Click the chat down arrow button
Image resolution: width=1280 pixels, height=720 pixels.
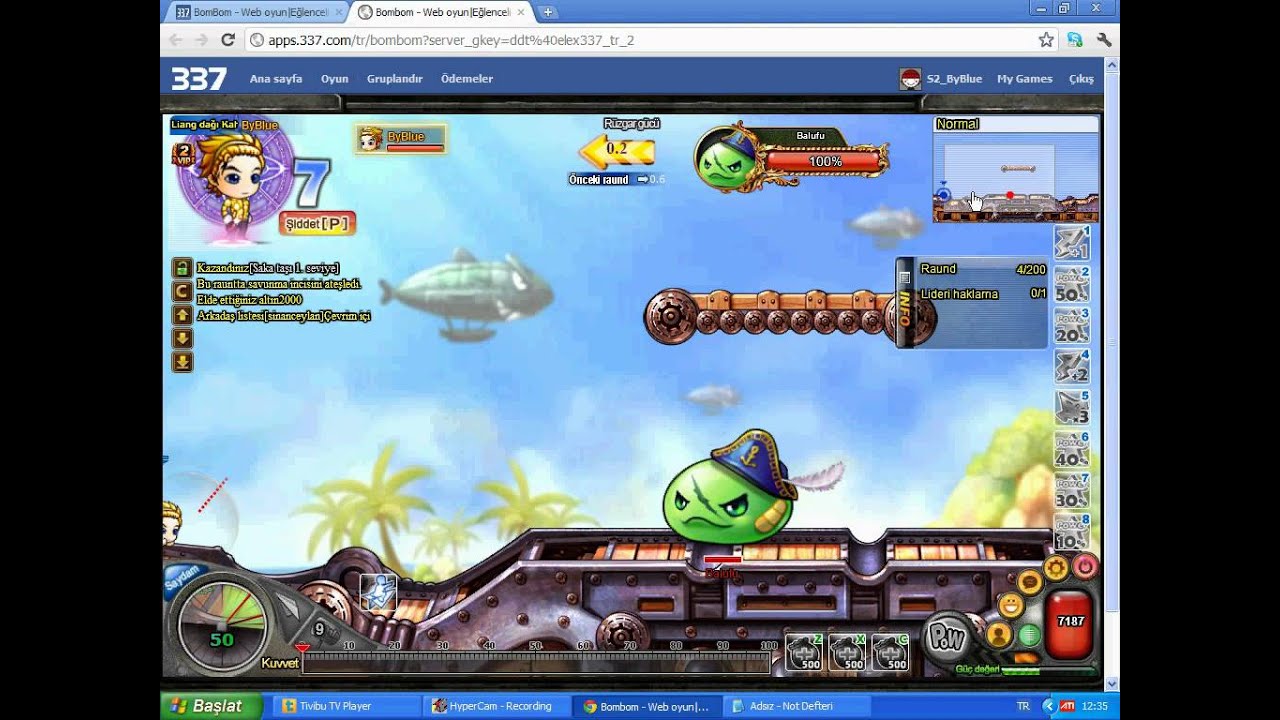pos(182,338)
